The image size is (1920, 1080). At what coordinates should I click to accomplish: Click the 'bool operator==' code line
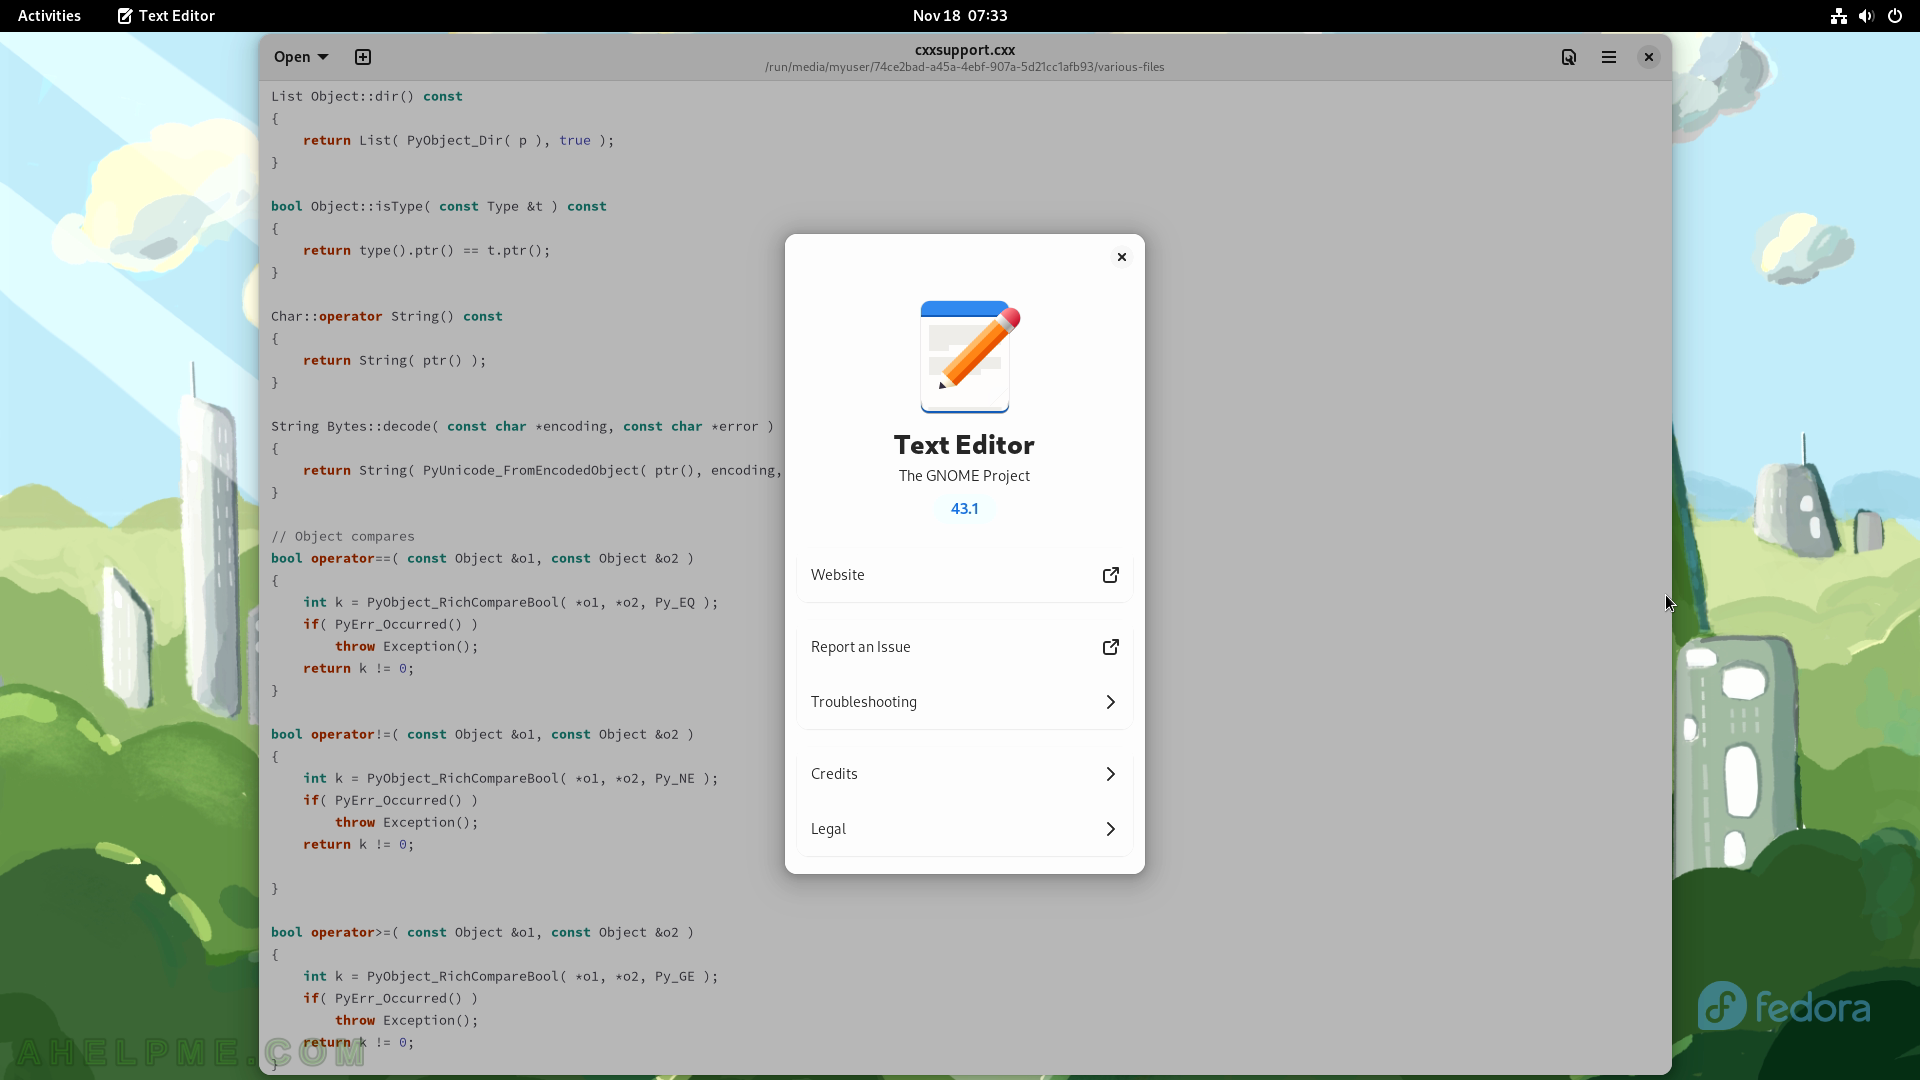coord(482,558)
